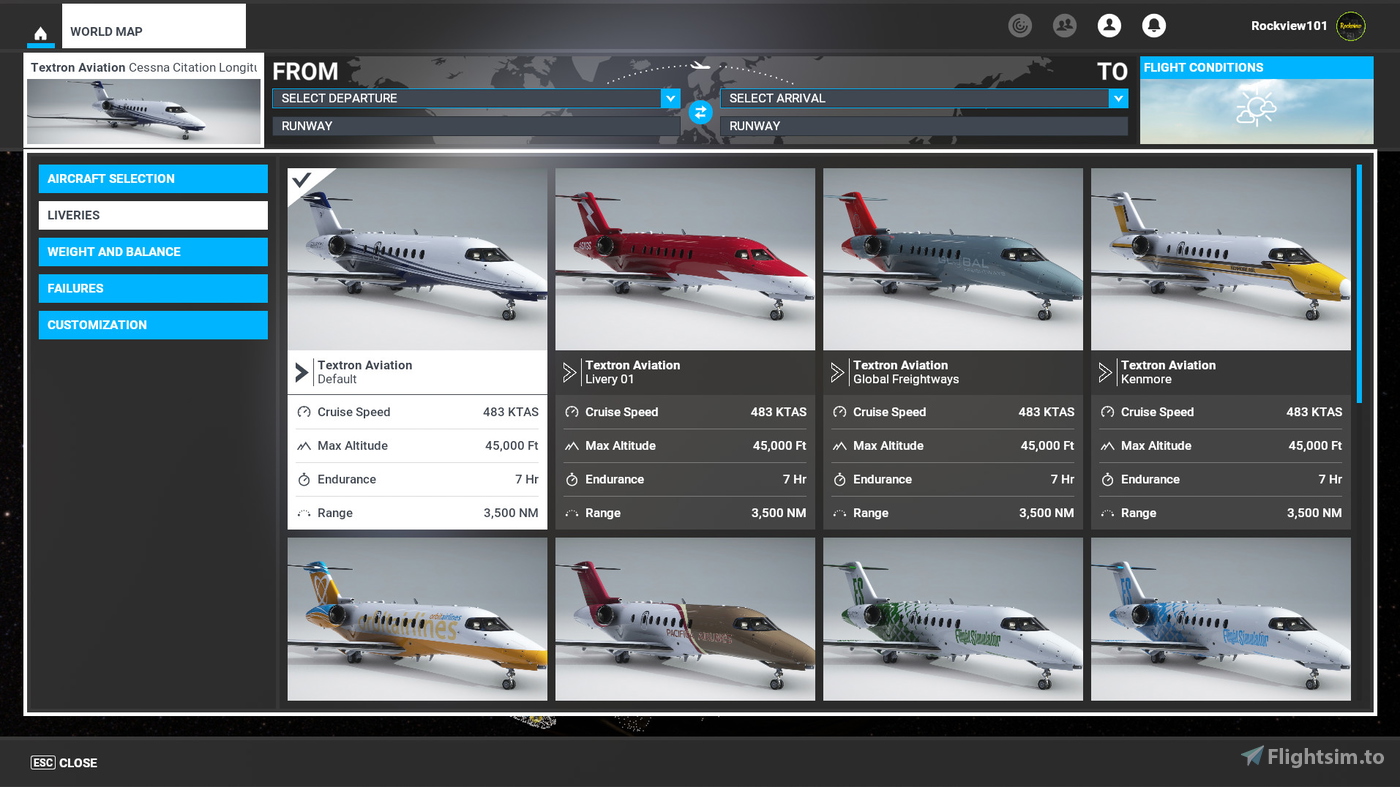The width and height of the screenshot is (1400, 787).
Task: Open the notifications bell
Action: coord(1154,25)
